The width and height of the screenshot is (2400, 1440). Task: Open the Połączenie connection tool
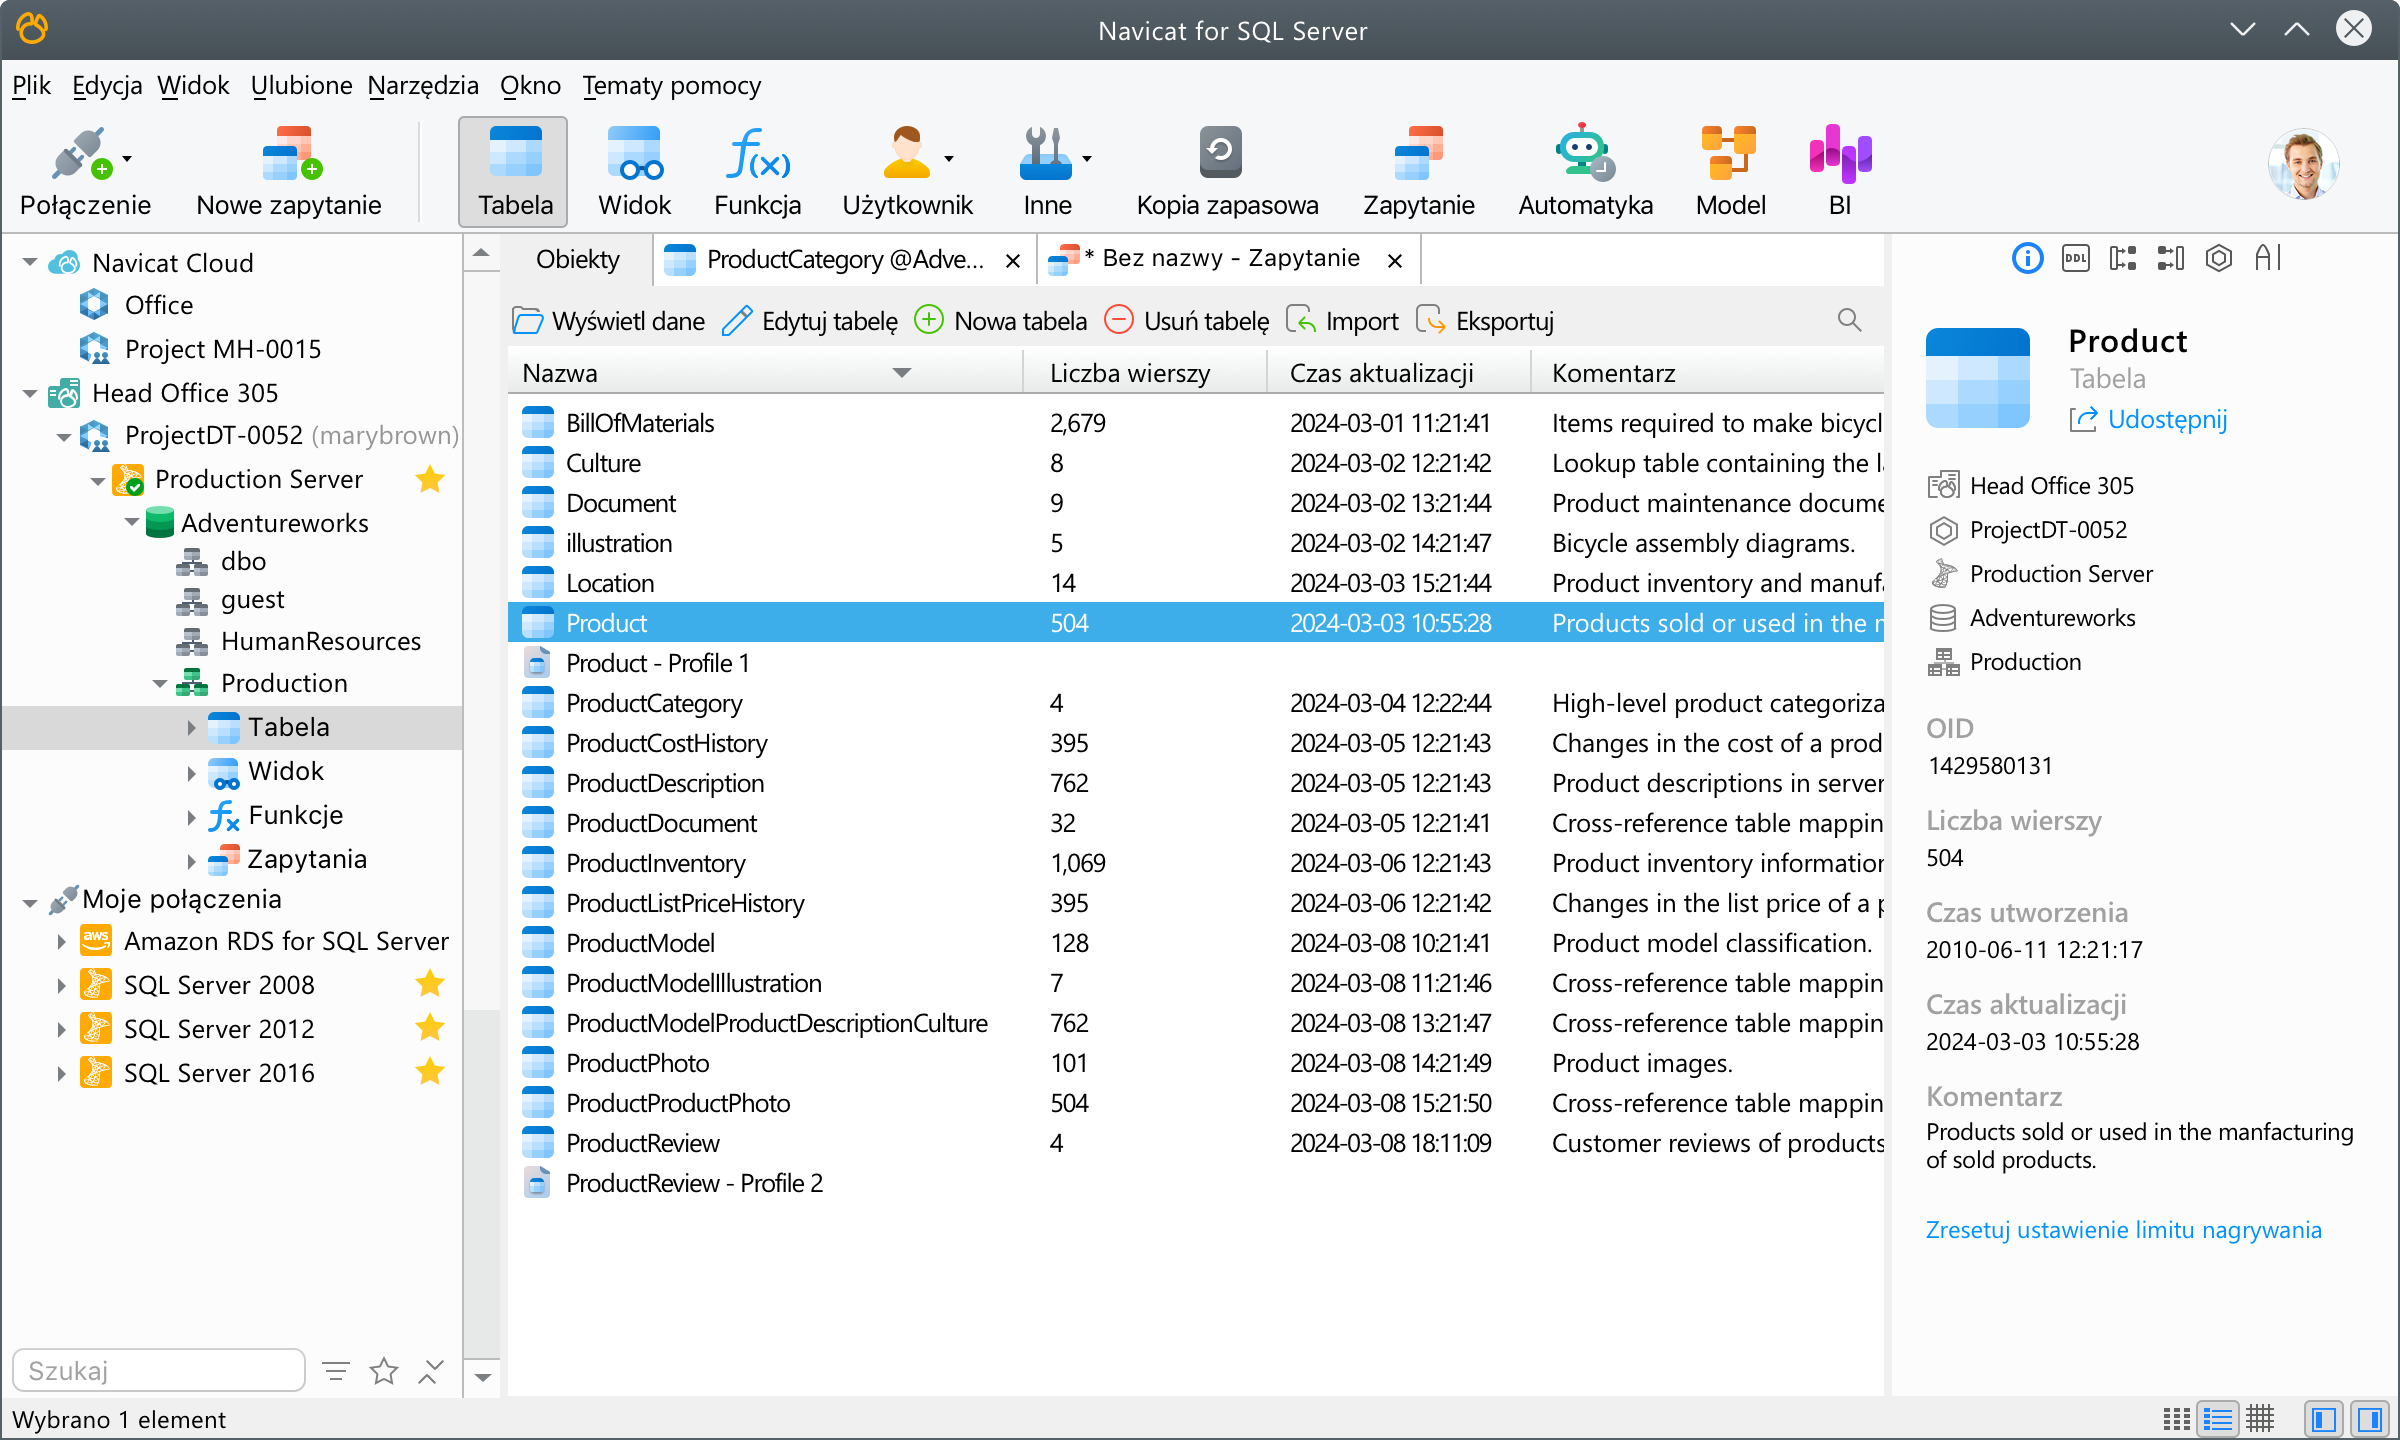[x=84, y=171]
